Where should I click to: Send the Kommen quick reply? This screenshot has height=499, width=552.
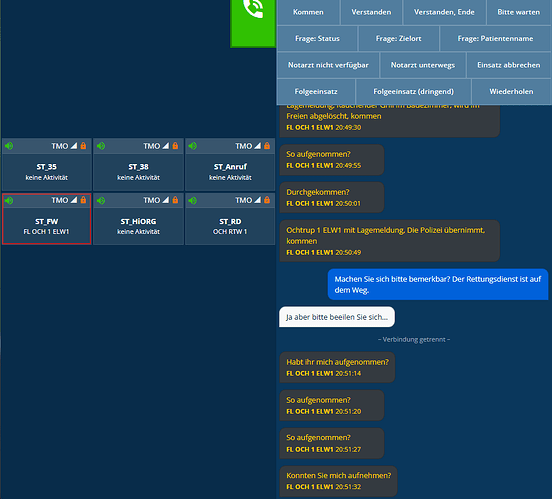pyautogui.click(x=308, y=12)
